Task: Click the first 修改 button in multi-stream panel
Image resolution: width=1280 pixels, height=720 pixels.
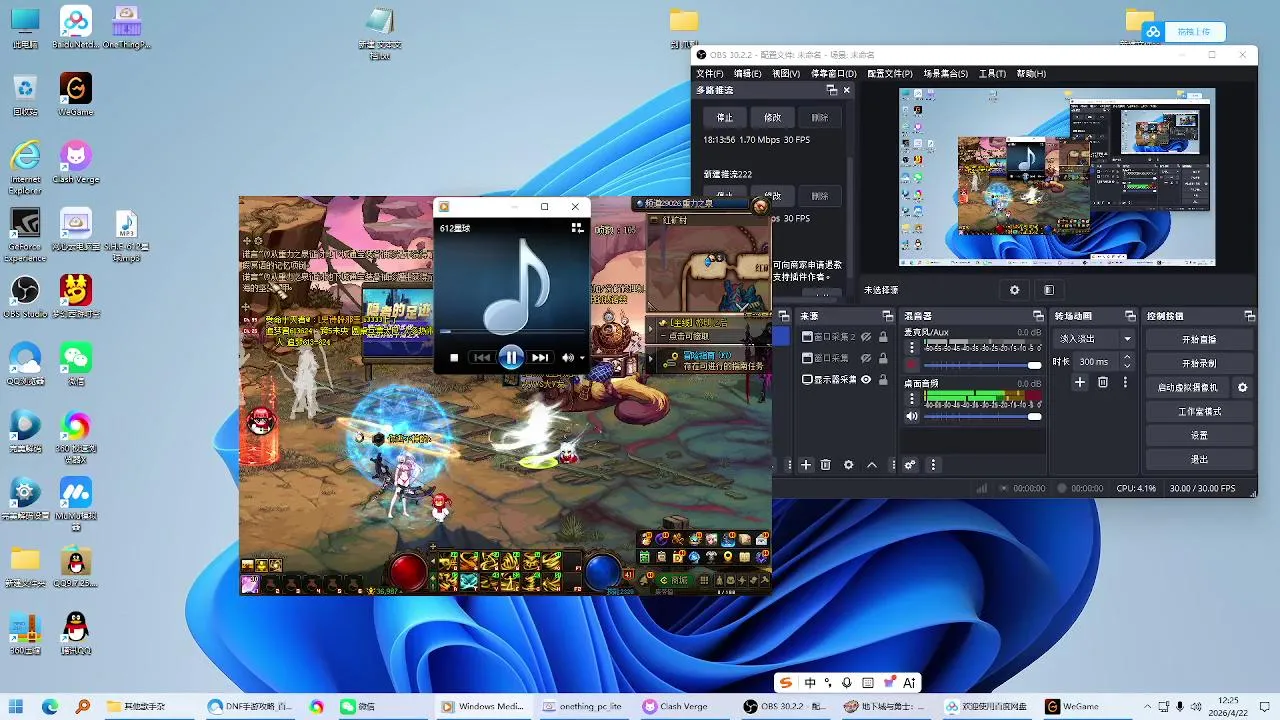Action: (773, 117)
